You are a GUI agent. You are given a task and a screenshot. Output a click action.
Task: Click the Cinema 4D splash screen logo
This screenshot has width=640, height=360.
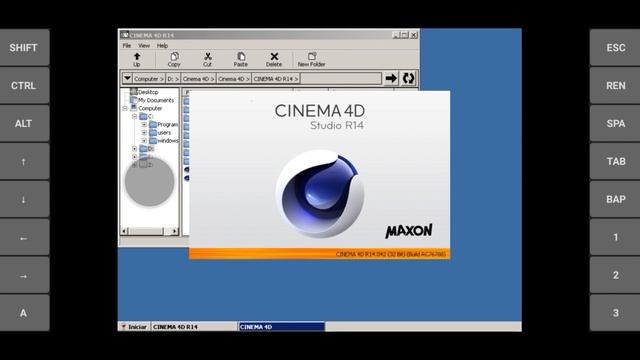coord(320,194)
